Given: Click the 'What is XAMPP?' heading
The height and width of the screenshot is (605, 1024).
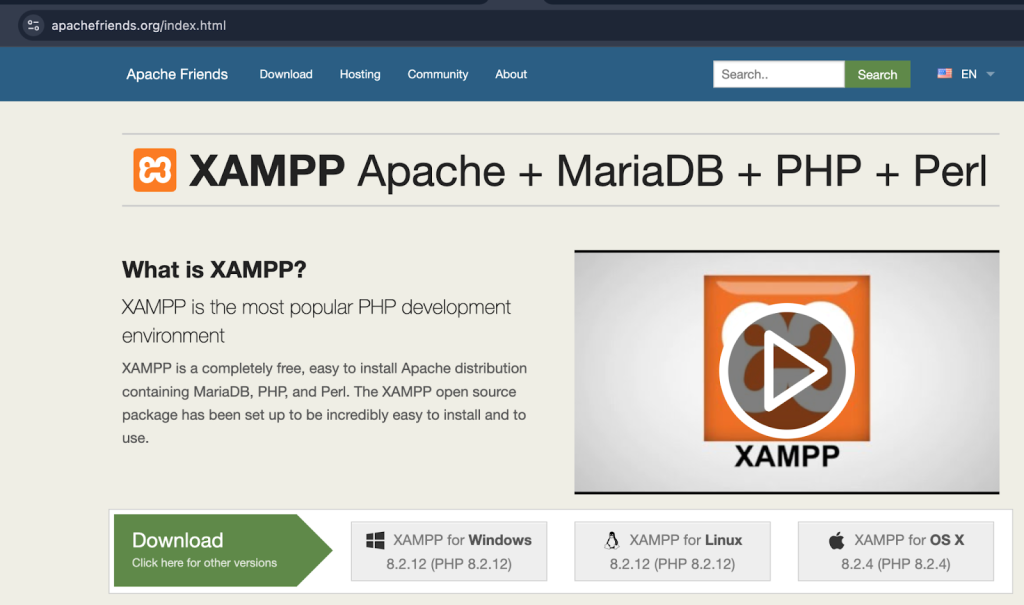Looking at the screenshot, I should coord(214,269).
